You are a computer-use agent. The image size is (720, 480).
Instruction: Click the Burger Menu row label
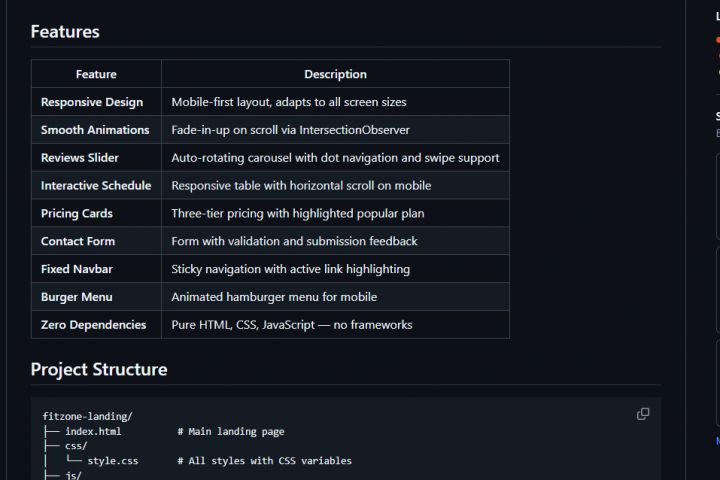(x=76, y=297)
